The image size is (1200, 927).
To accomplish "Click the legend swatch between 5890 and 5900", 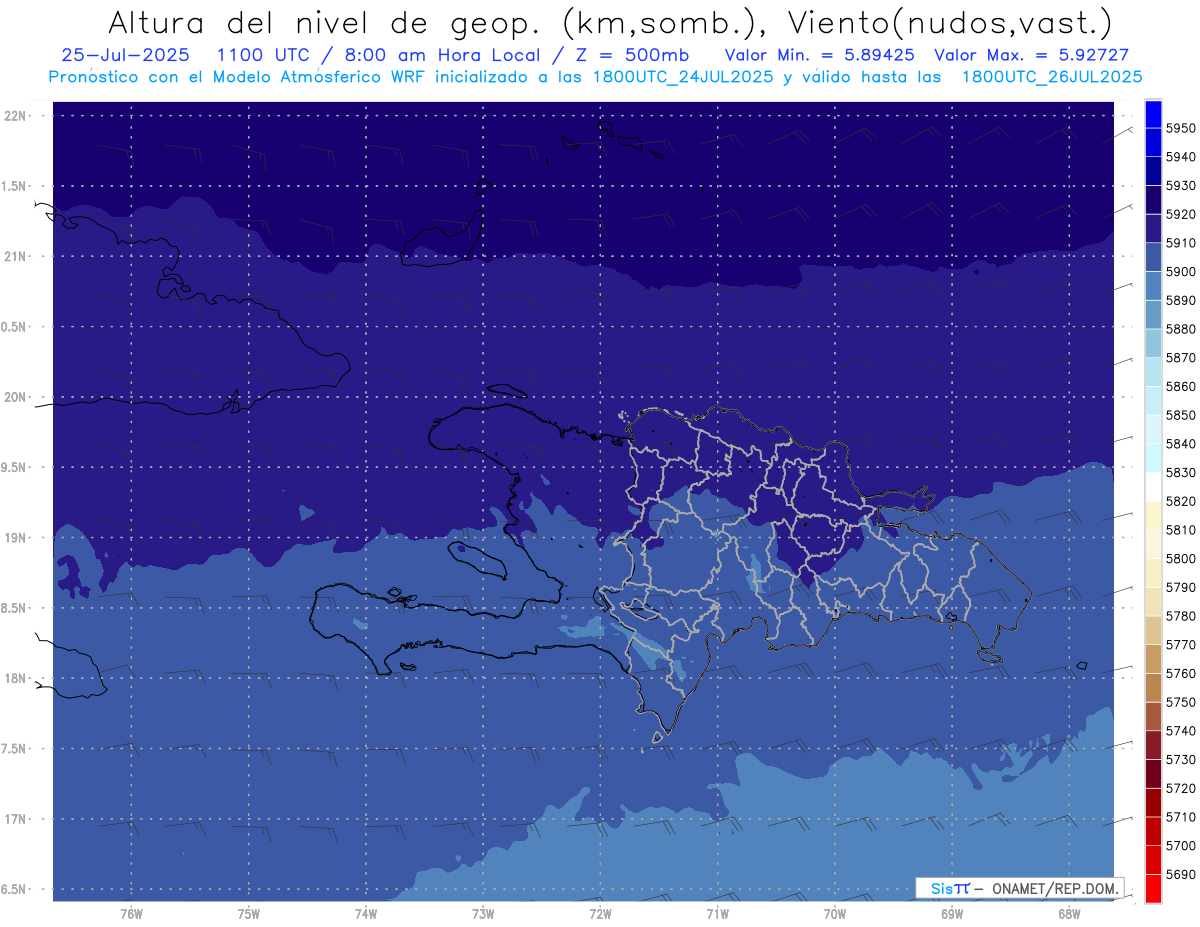I will coord(1153,286).
